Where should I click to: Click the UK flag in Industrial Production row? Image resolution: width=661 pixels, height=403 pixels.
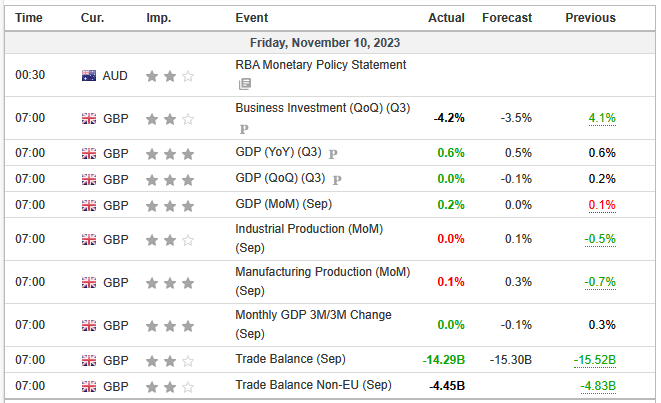coord(89,239)
